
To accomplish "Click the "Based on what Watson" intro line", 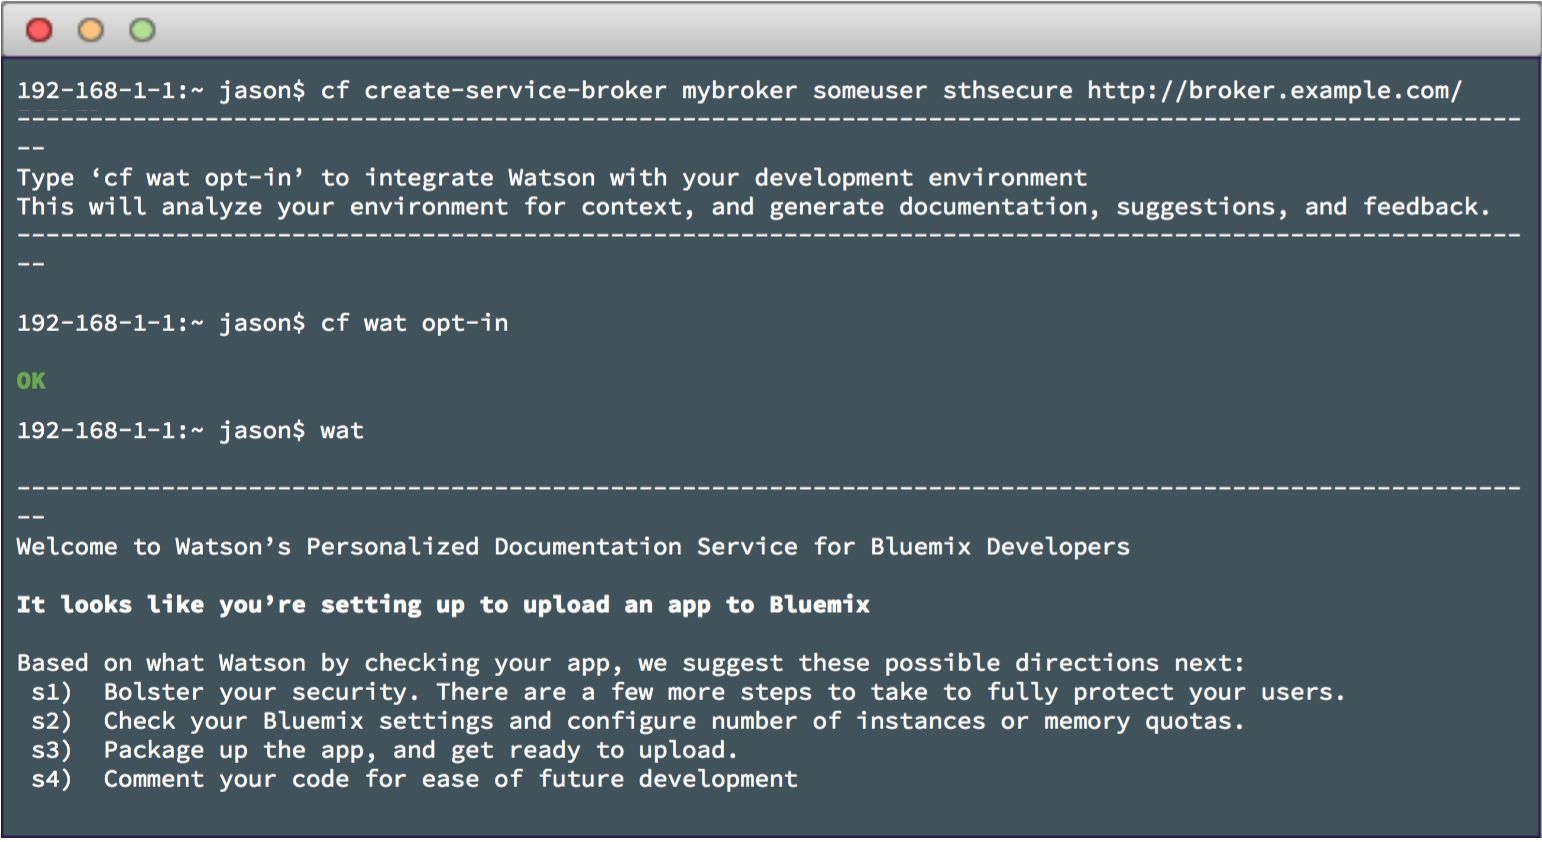I will pyautogui.click(x=630, y=663).
